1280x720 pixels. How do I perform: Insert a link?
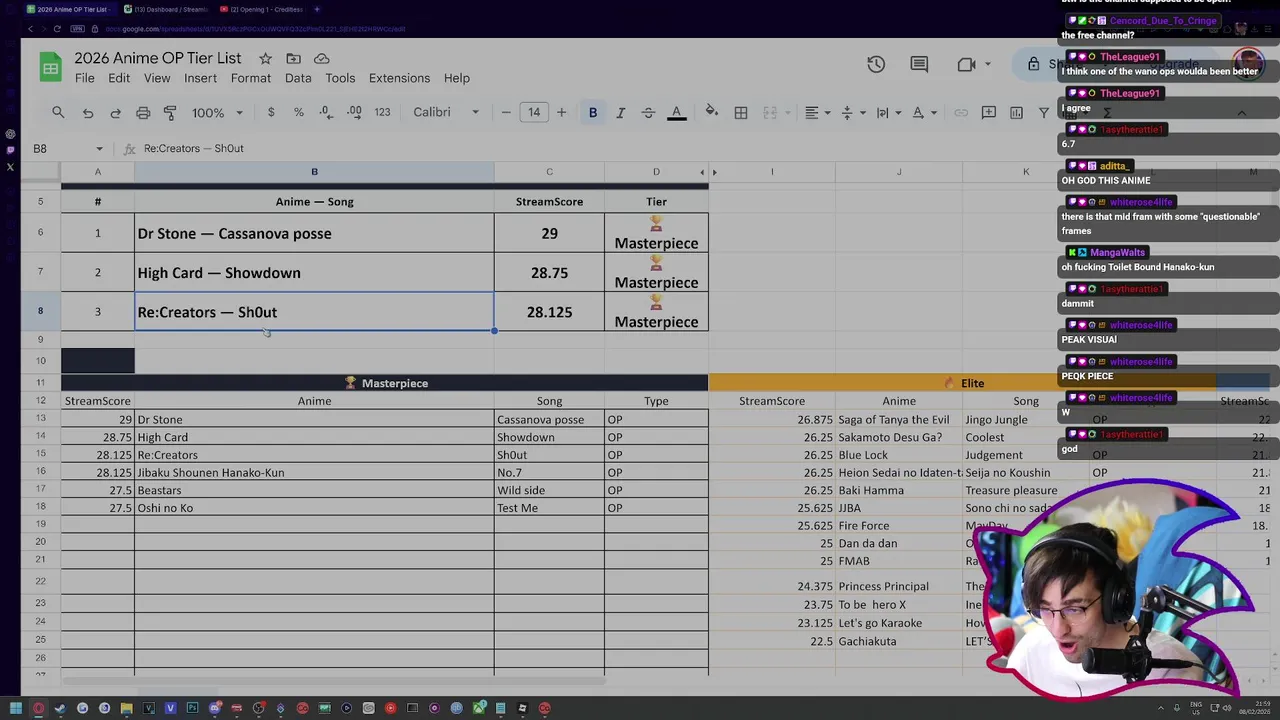pos(961,113)
